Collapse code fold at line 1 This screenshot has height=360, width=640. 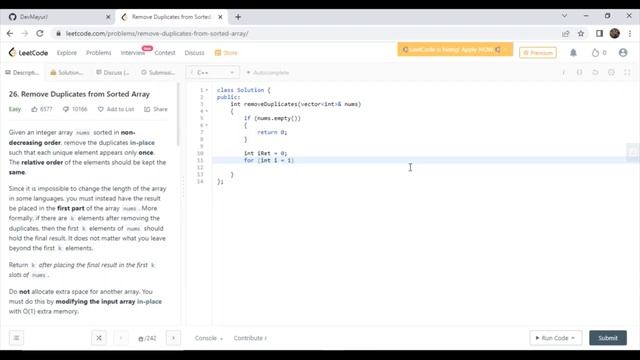point(207,90)
